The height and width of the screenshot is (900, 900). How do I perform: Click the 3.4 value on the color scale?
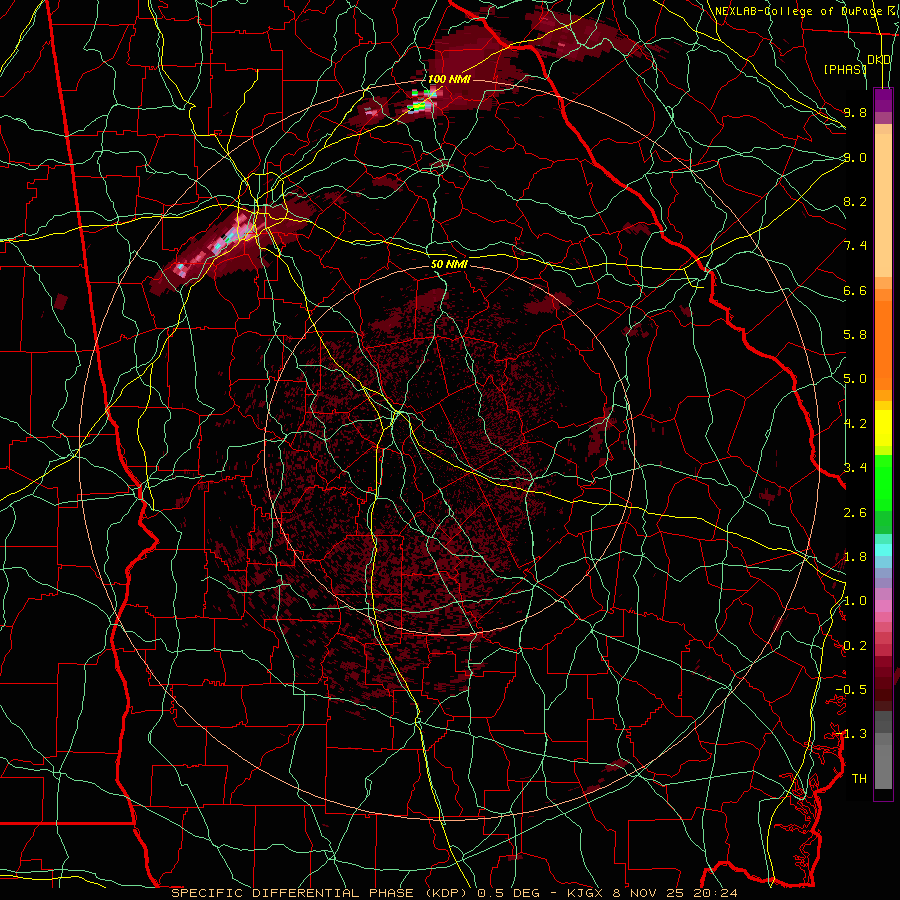coord(855,468)
